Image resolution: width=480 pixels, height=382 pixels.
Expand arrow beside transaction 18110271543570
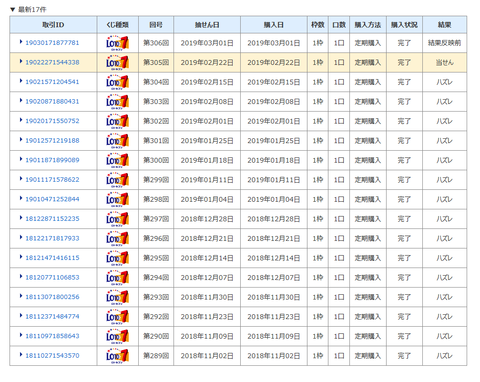coord(21,355)
